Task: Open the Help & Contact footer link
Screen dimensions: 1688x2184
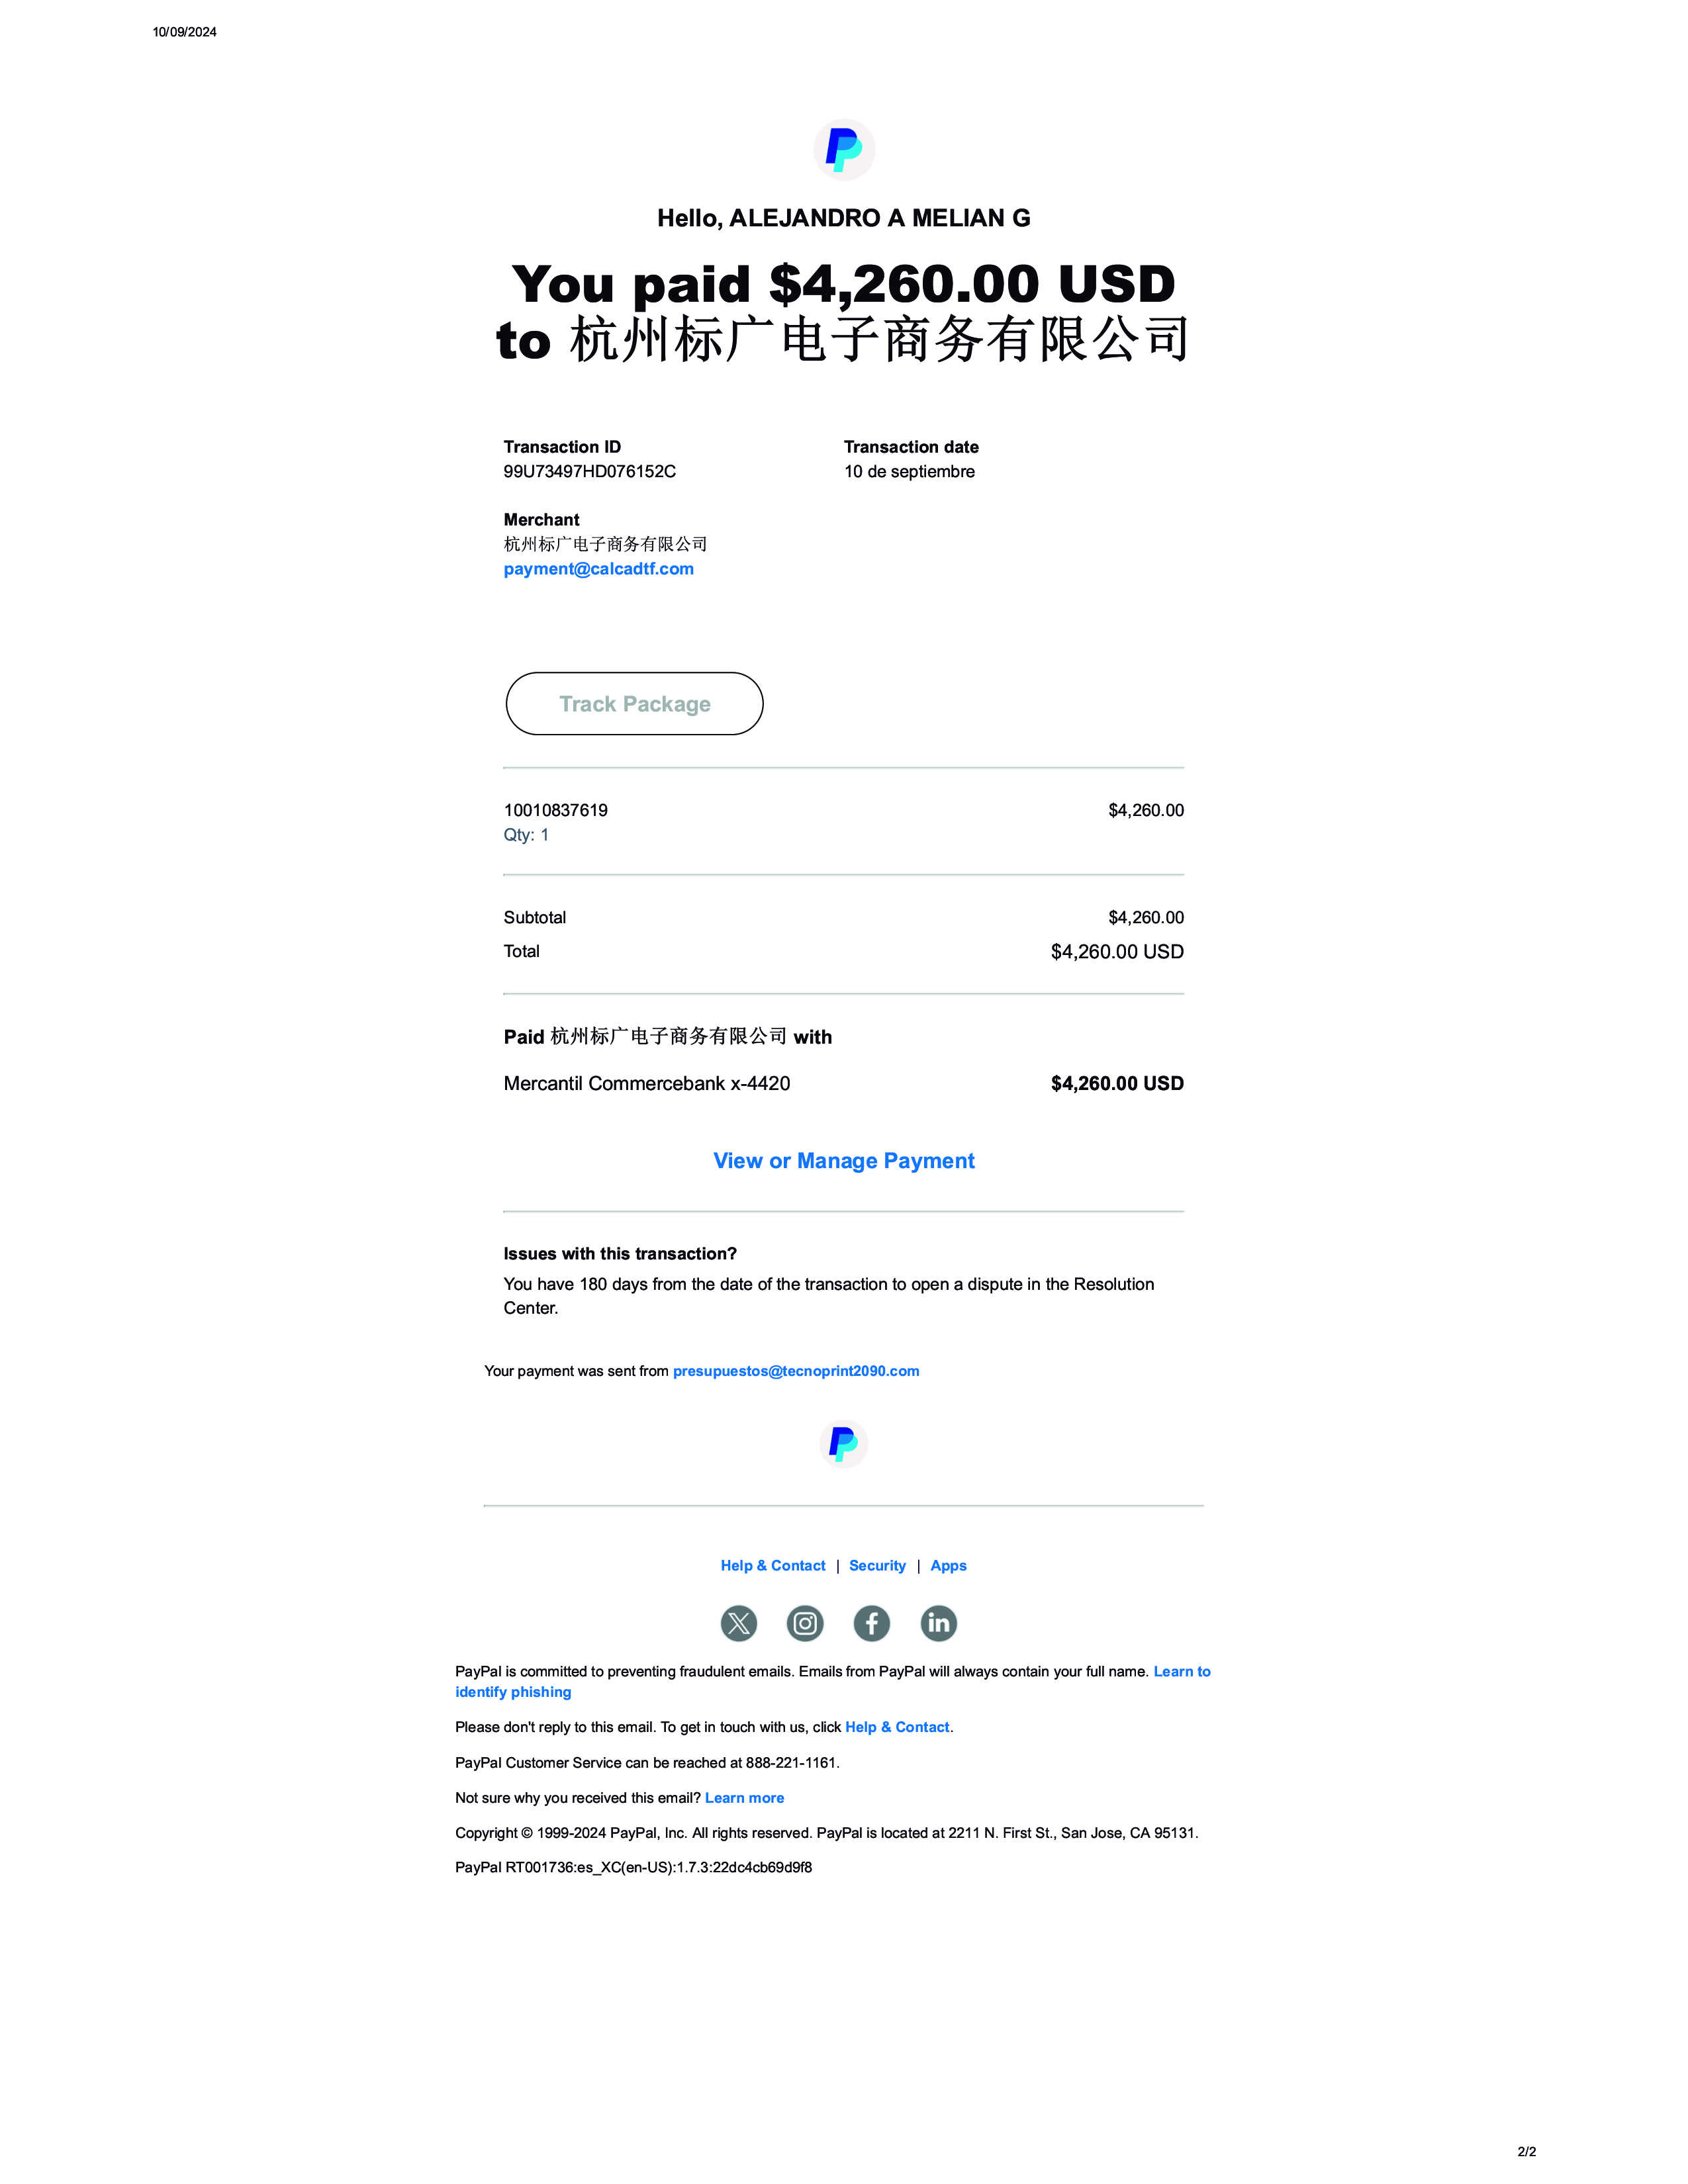Action: tap(773, 1566)
